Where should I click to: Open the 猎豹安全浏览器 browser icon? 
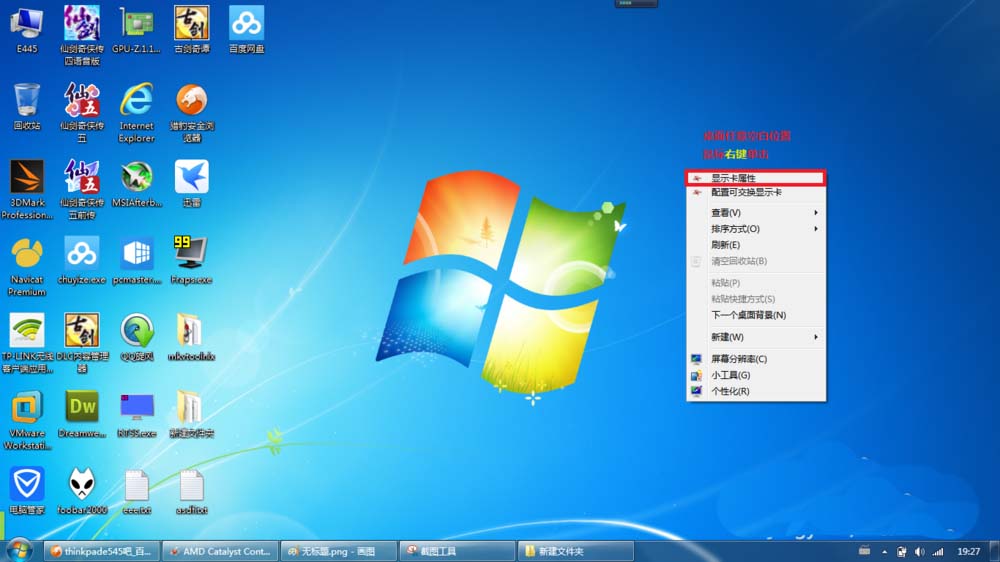[191, 113]
